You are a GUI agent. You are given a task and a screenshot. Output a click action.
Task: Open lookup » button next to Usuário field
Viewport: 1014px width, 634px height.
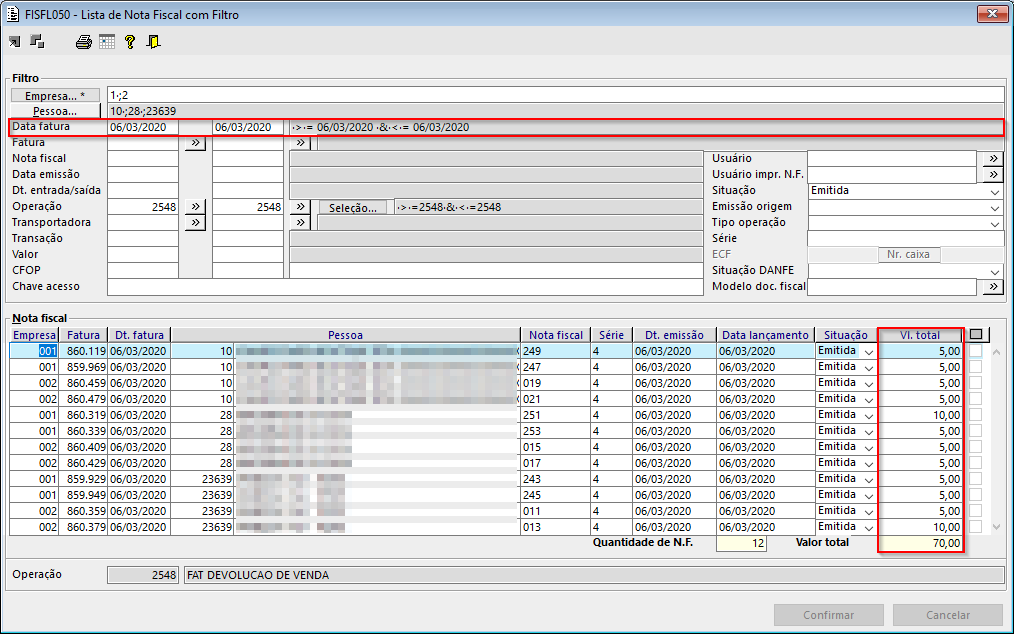[x=993, y=158]
